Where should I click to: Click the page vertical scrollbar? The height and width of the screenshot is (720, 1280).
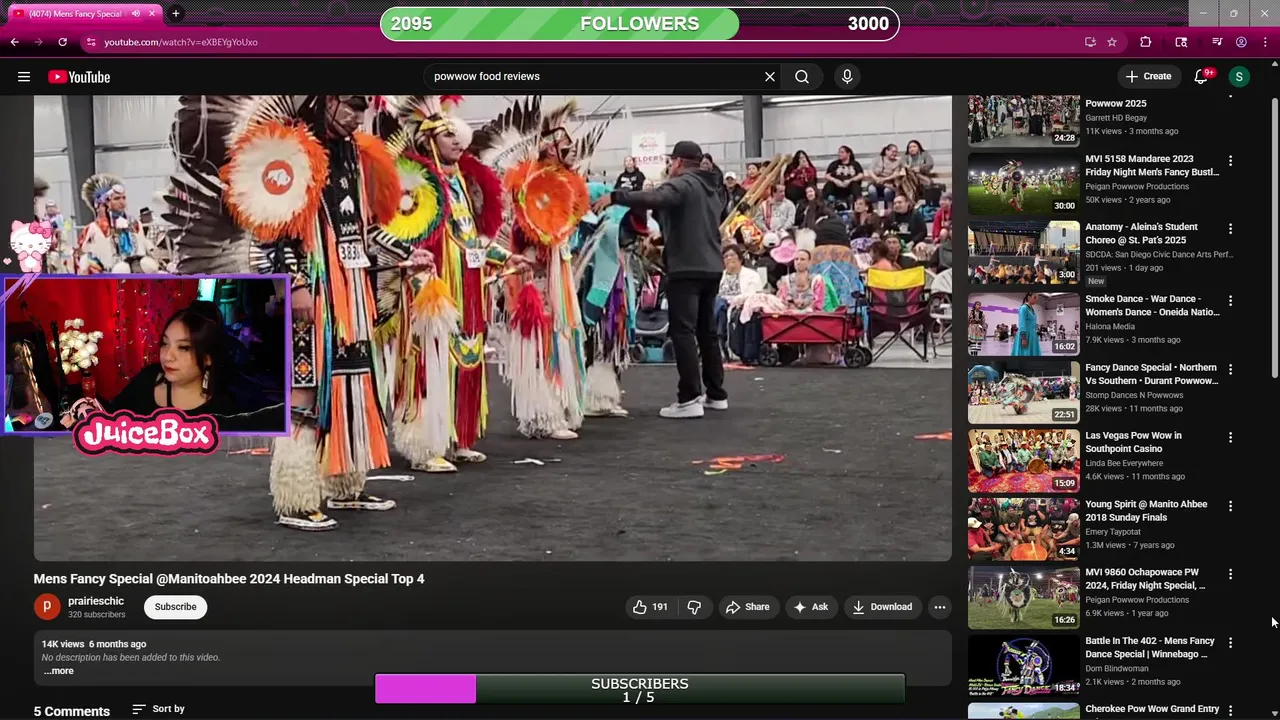[x=1274, y=240]
